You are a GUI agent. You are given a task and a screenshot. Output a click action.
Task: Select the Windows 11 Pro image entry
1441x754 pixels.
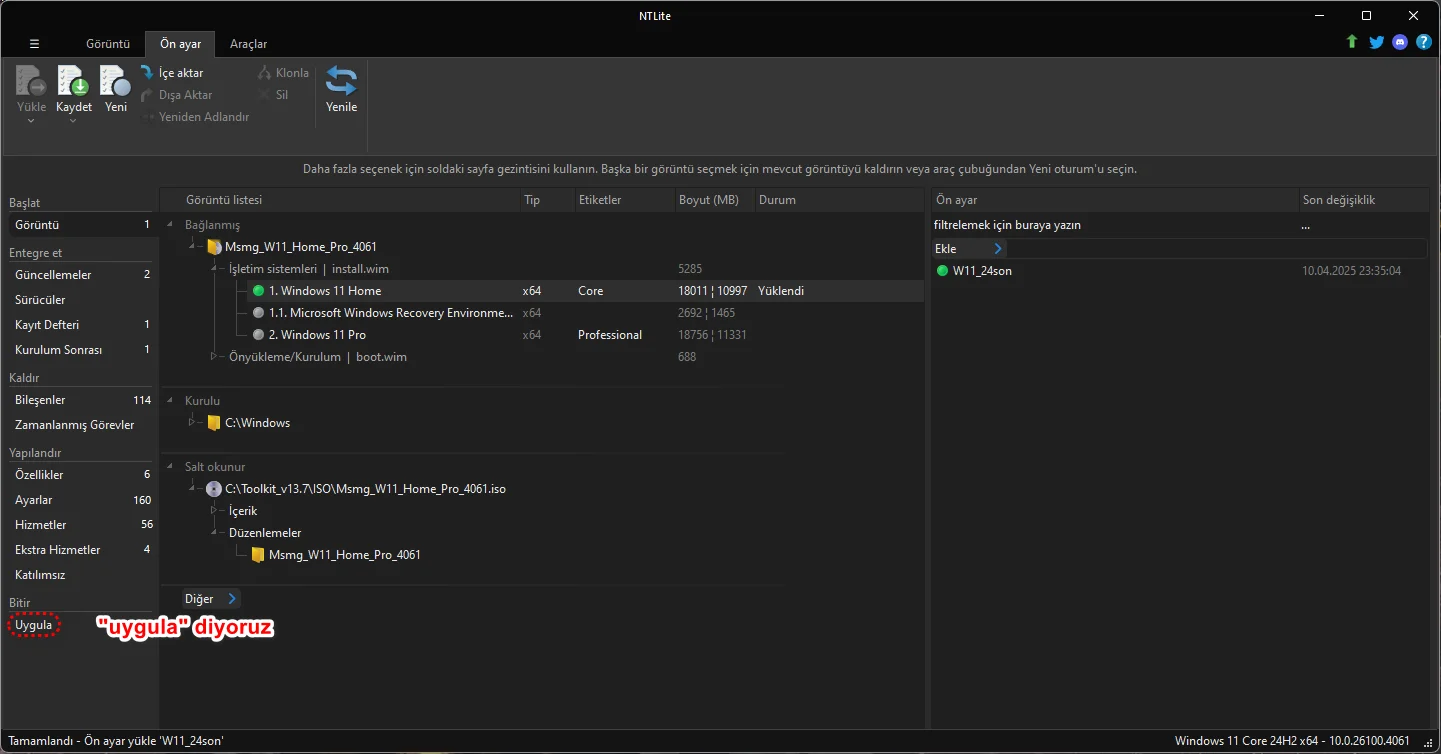pyautogui.click(x=317, y=335)
